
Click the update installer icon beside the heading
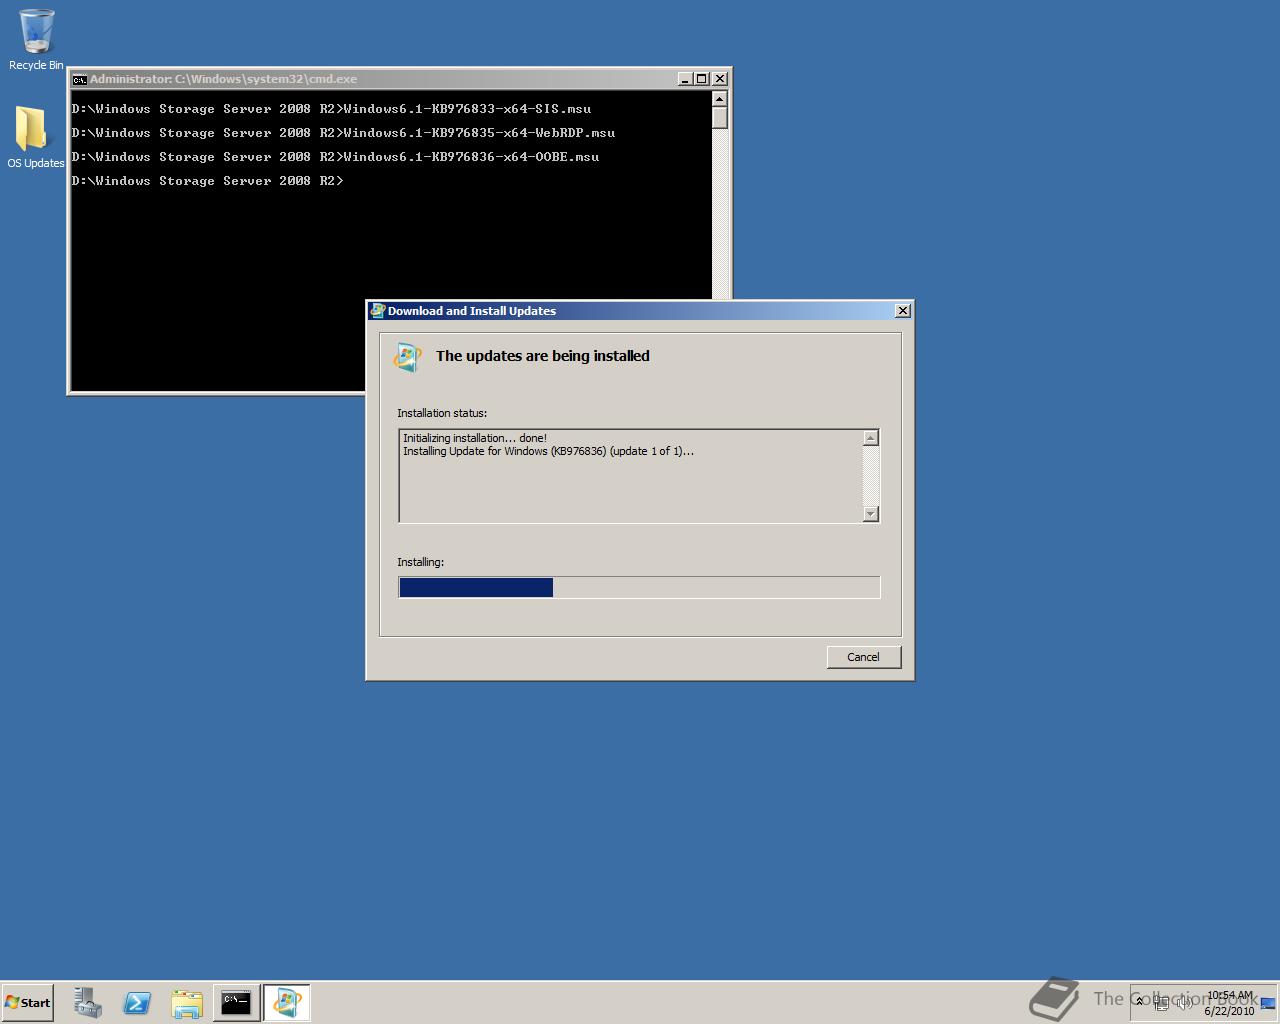407,357
